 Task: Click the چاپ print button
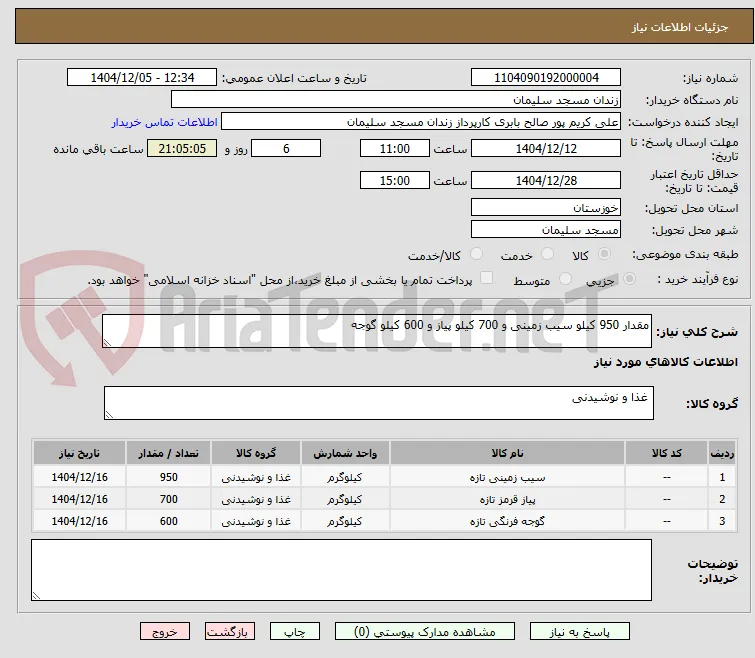coord(295,632)
